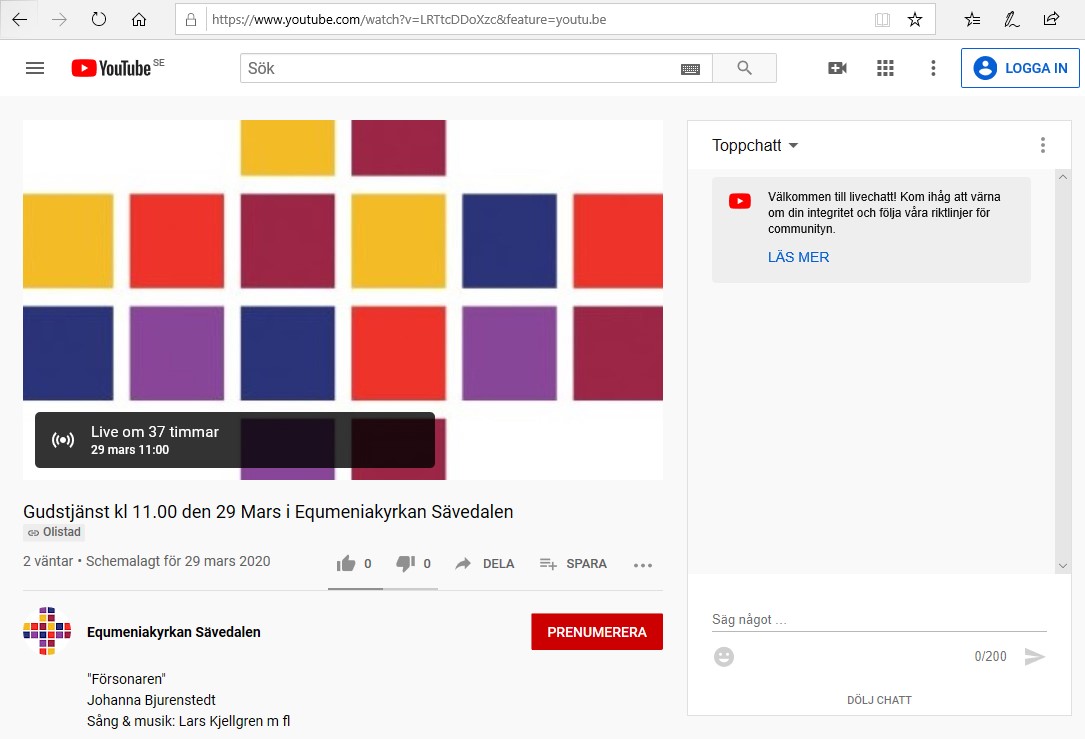Screen dimensions: 1085x739
Task: Open the browser home page icon
Action: [139, 19]
